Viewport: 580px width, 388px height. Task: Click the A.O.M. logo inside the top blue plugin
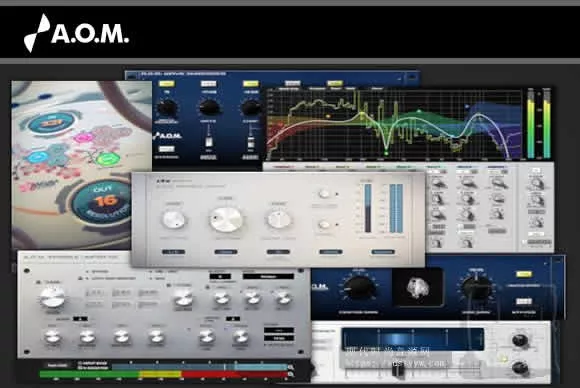pos(168,136)
